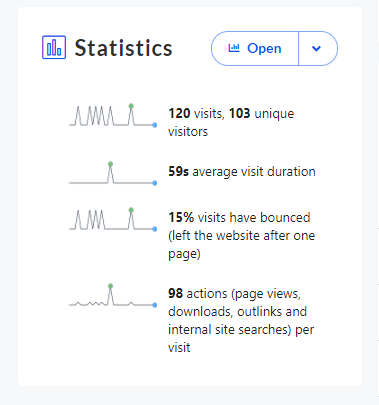Click green peak marker on bounce sparkline
Screen dimensions: 379x405
click(x=131, y=210)
